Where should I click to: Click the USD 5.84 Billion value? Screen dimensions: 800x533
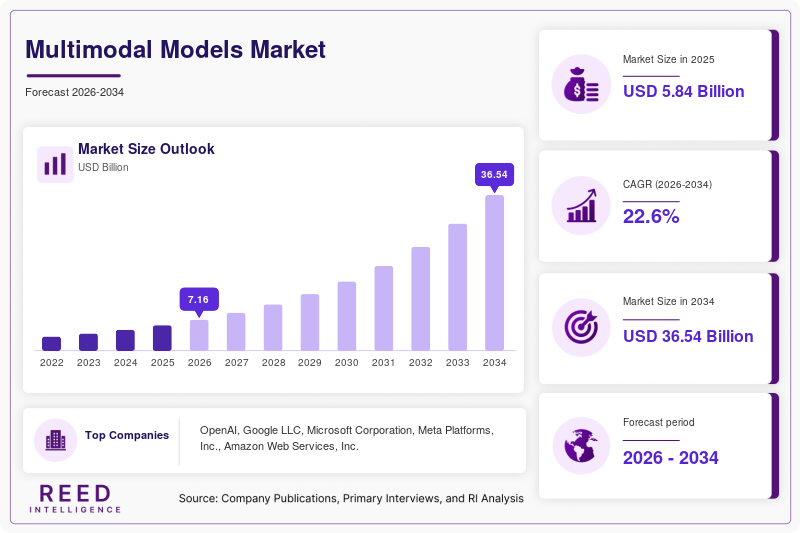[684, 91]
